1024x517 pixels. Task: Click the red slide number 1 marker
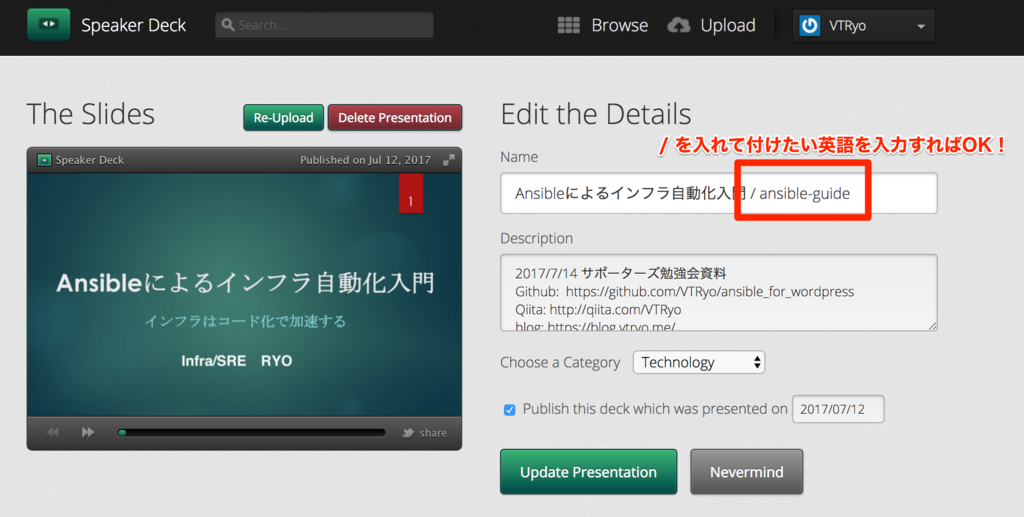pos(411,193)
